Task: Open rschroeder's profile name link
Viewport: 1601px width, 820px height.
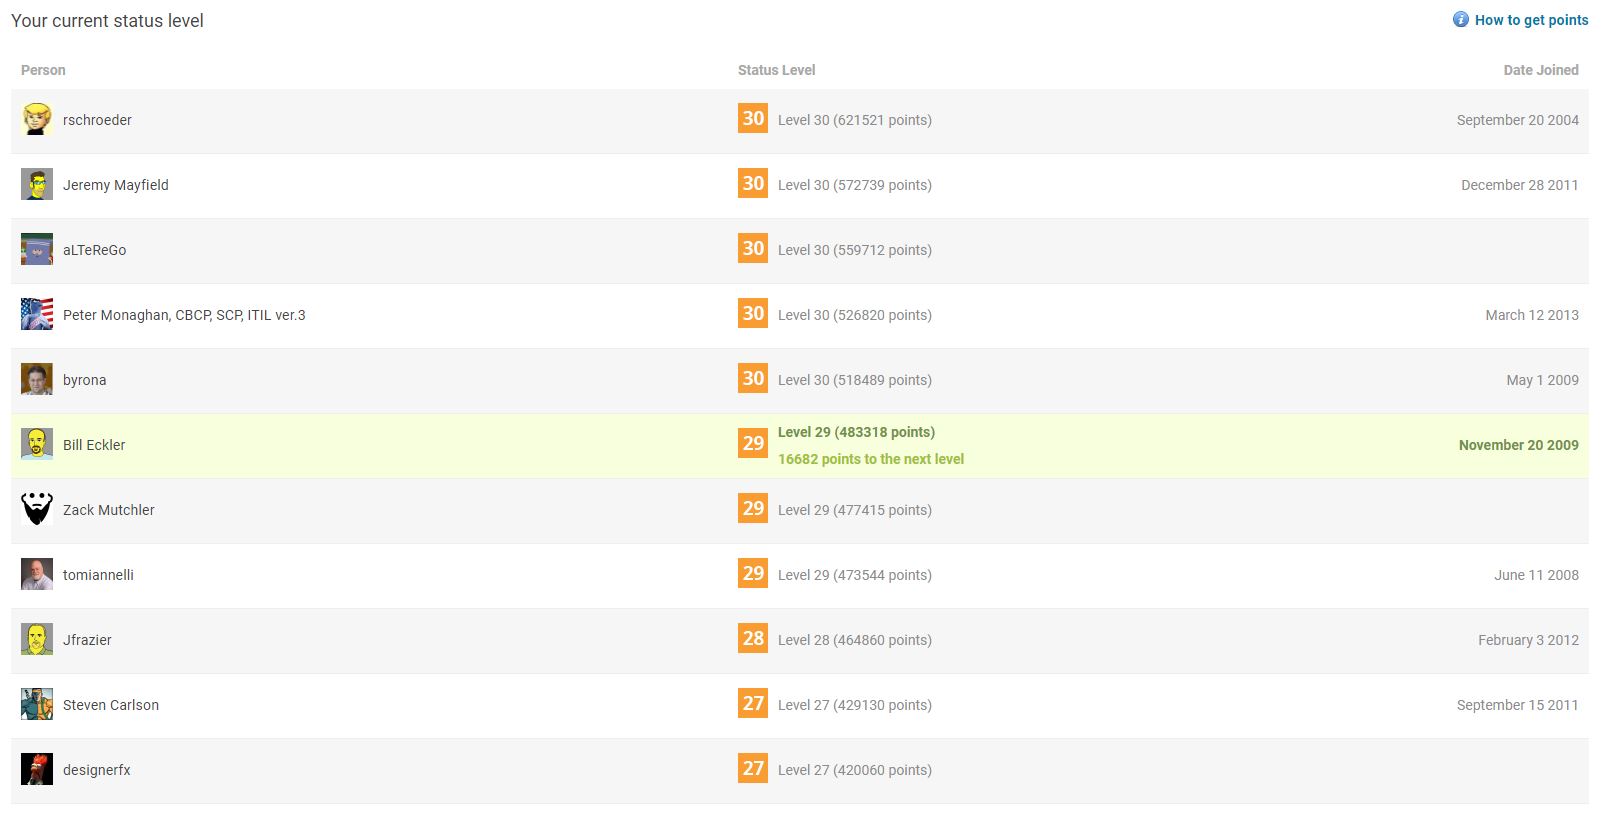Action: coord(97,120)
